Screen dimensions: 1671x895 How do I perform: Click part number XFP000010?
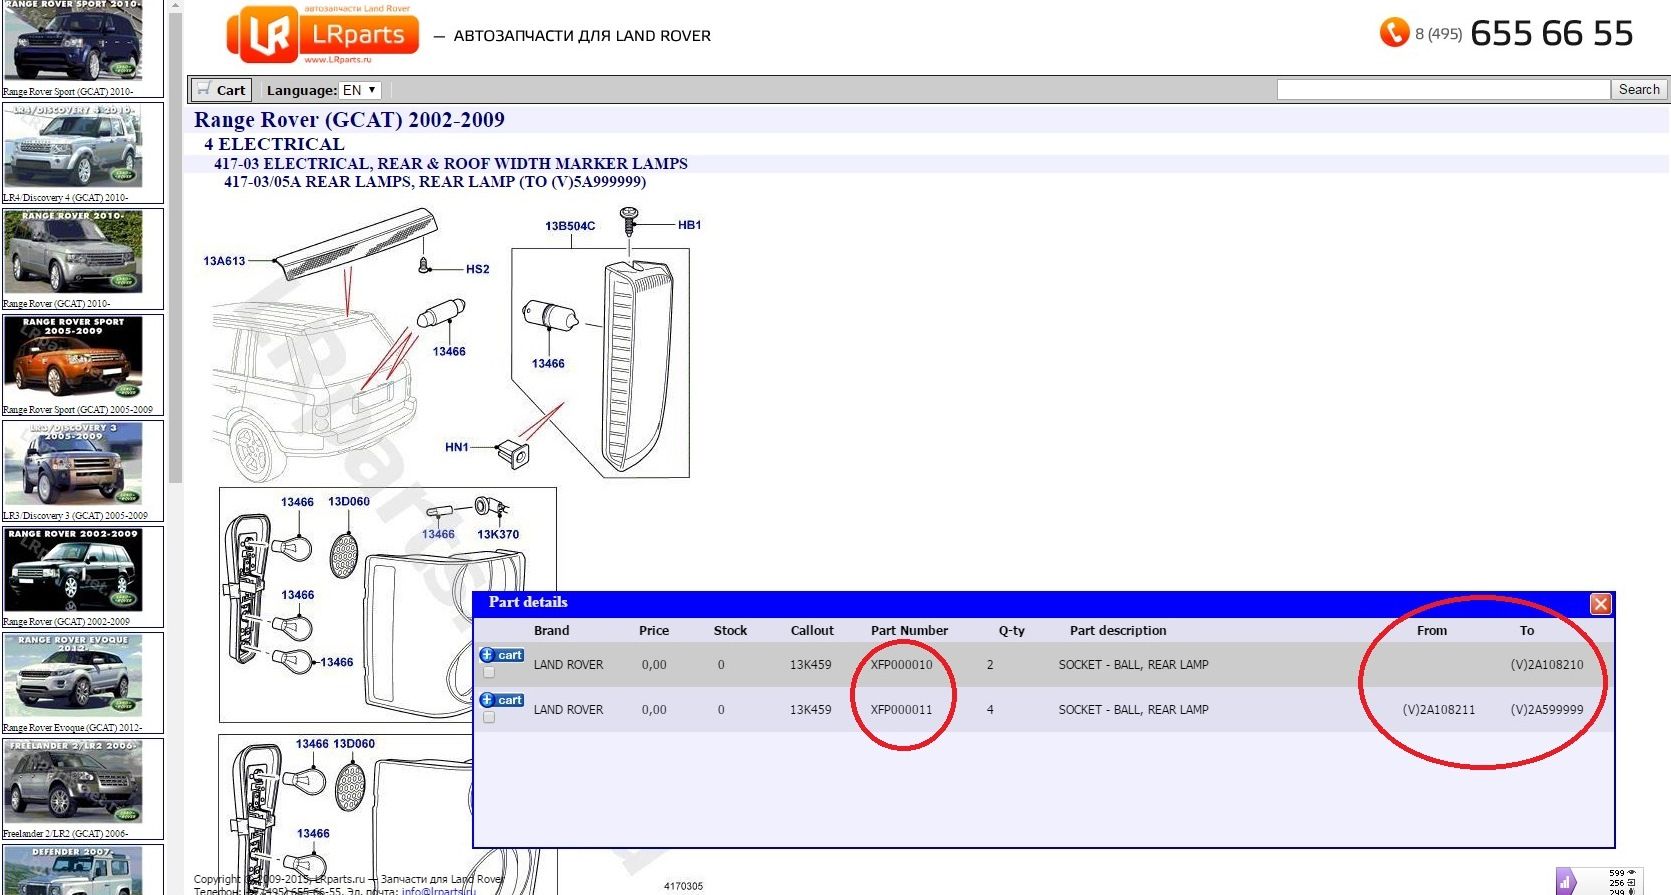[x=901, y=665]
